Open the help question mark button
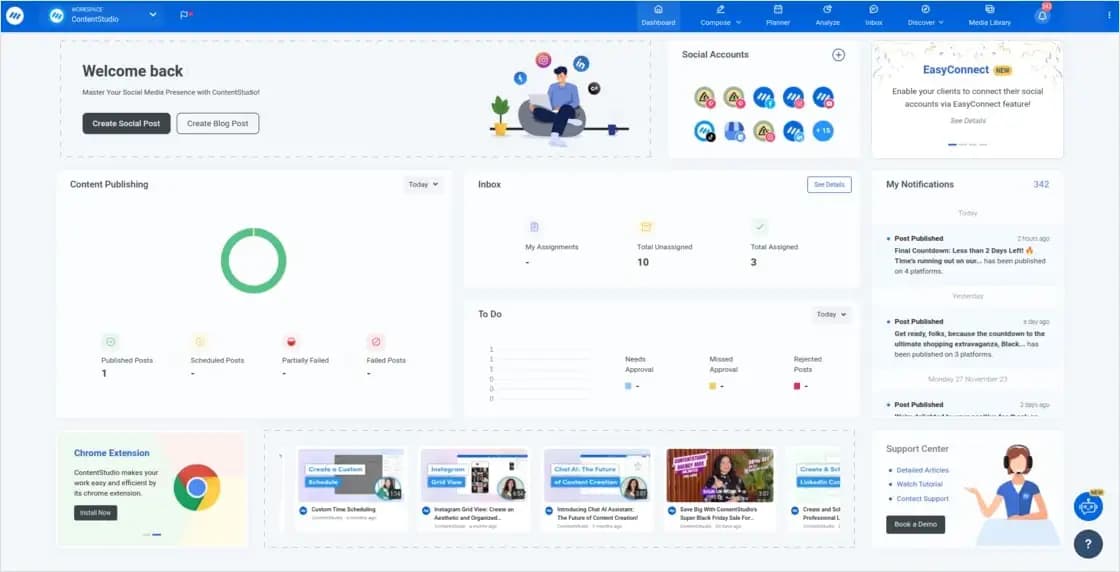The width and height of the screenshot is (1120, 572). point(1088,544)
